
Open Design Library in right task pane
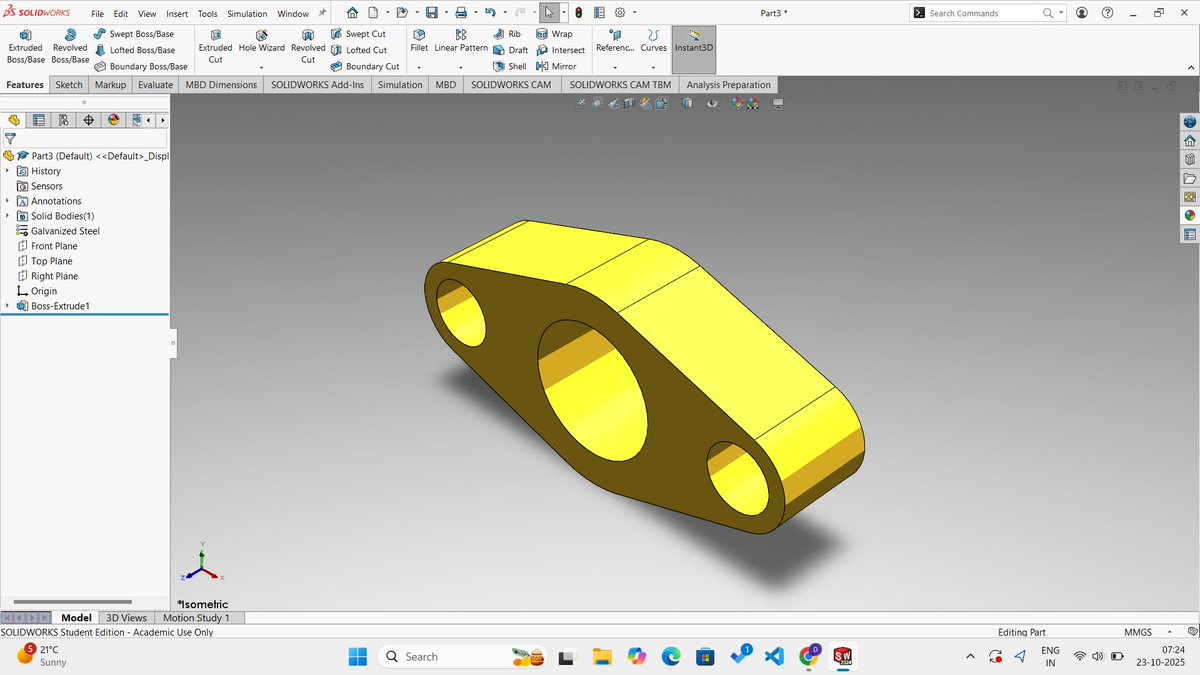pos(1190,159)
